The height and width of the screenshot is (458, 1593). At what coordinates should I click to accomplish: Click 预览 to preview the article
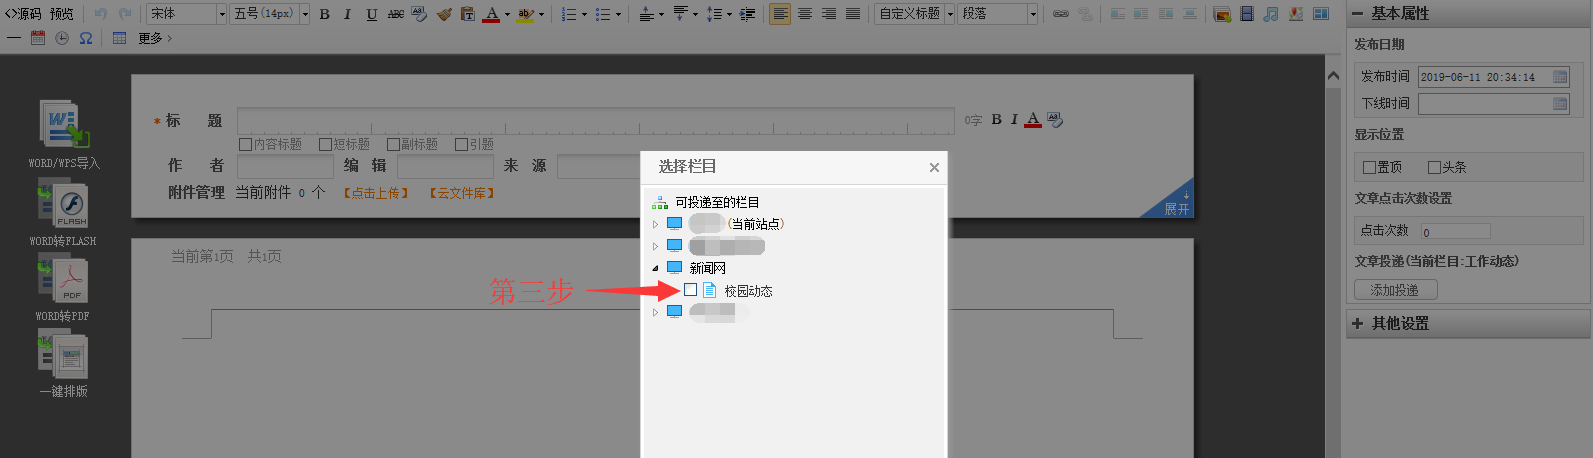(62, 14)
